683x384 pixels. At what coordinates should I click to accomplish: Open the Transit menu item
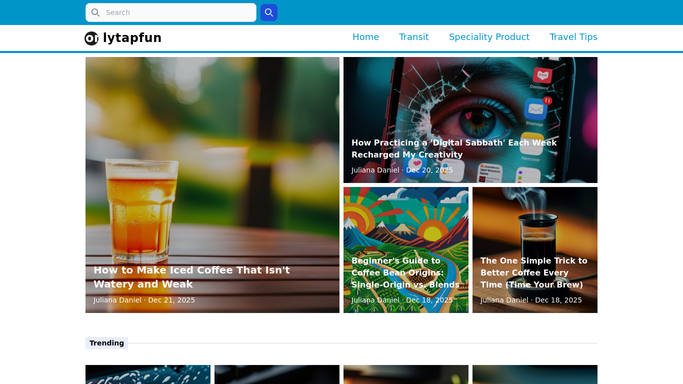[x=414, y=37]
